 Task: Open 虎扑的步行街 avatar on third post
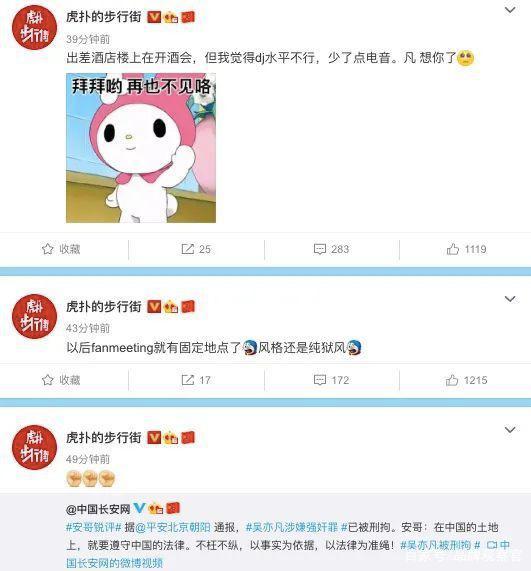click(35, 447)
